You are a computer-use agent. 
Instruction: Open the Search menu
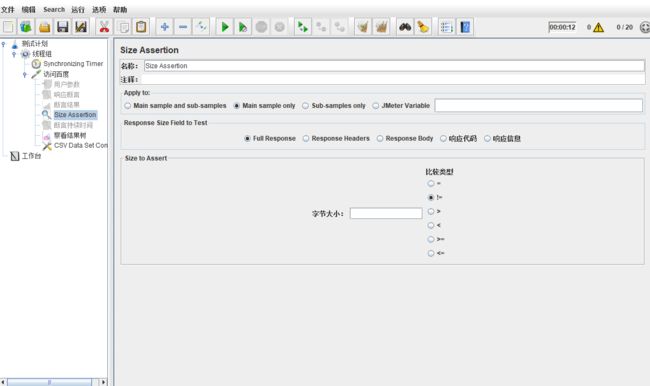tap(54, 10)
